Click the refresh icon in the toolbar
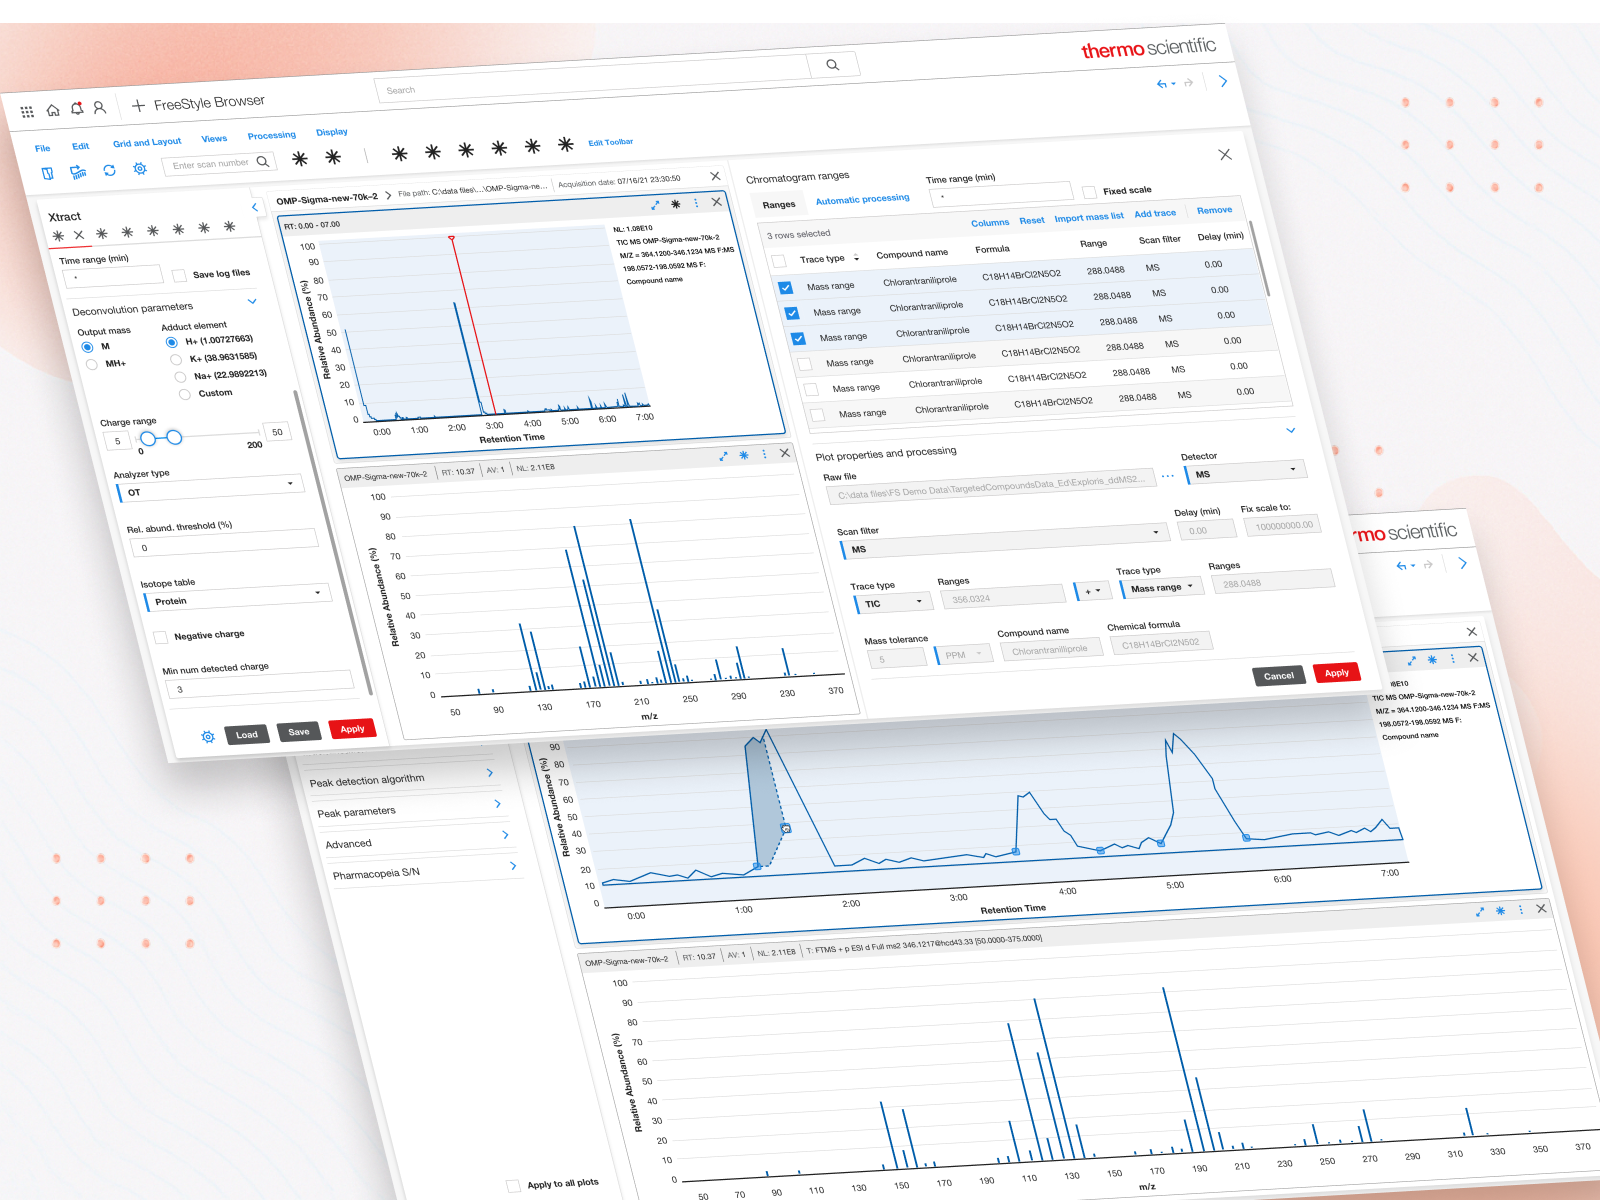Viewport: 1600px width, 1200px height. (x=109, y=170)
